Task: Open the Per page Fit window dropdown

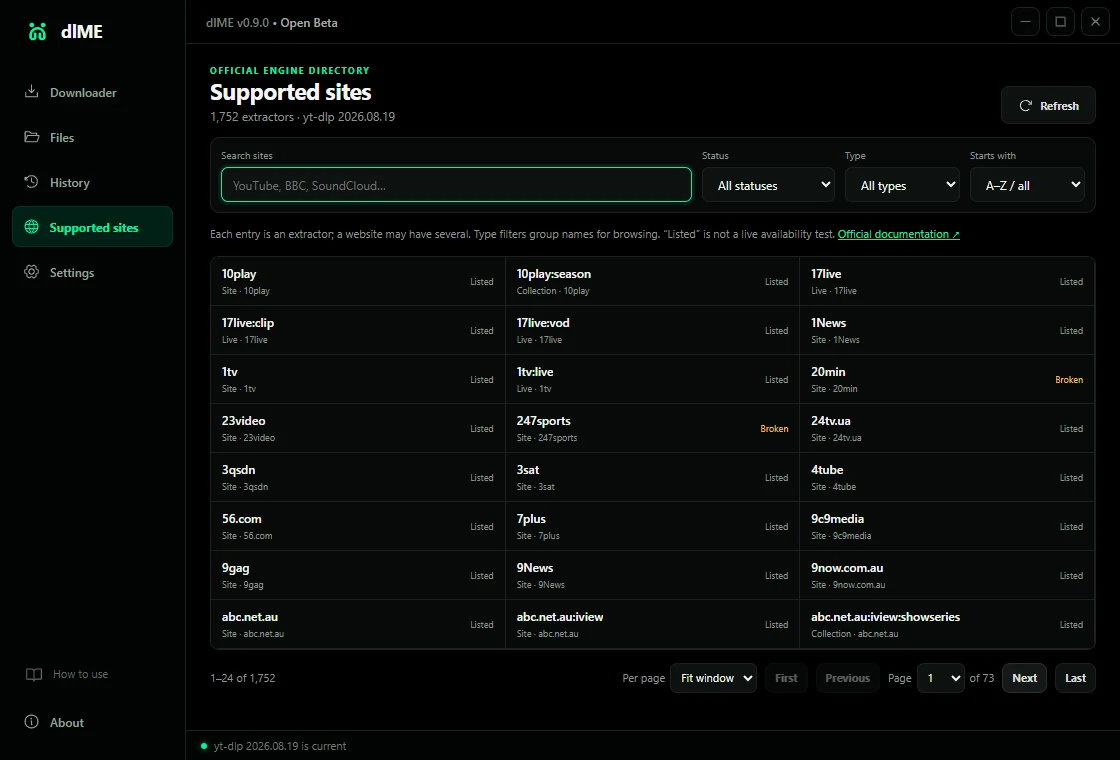Action: point(713,678)
